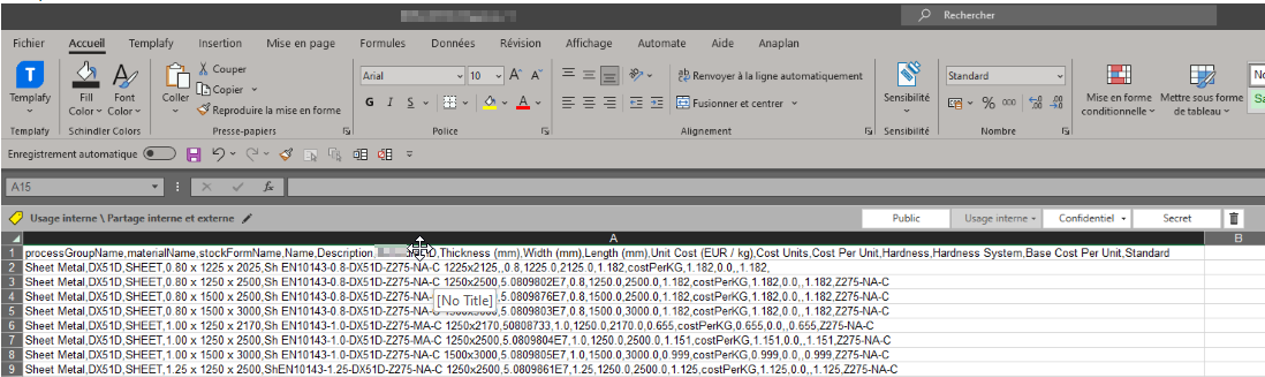
Task: Click the Undo arrow
Action: click(218, 154)
